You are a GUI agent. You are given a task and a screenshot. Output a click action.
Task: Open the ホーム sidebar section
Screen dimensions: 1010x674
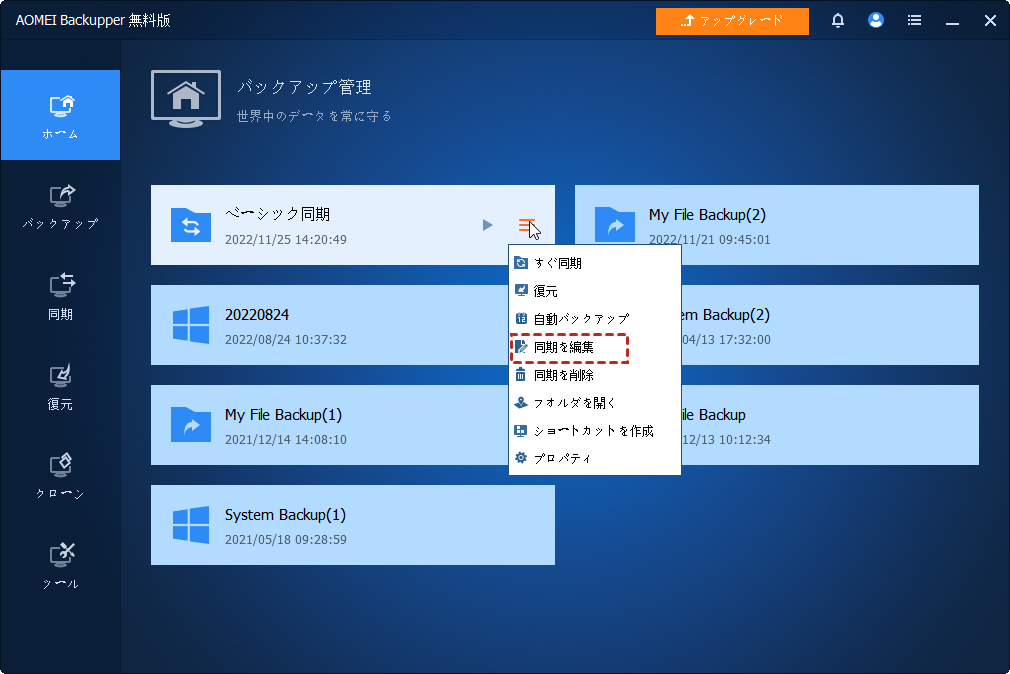[60, 115]
